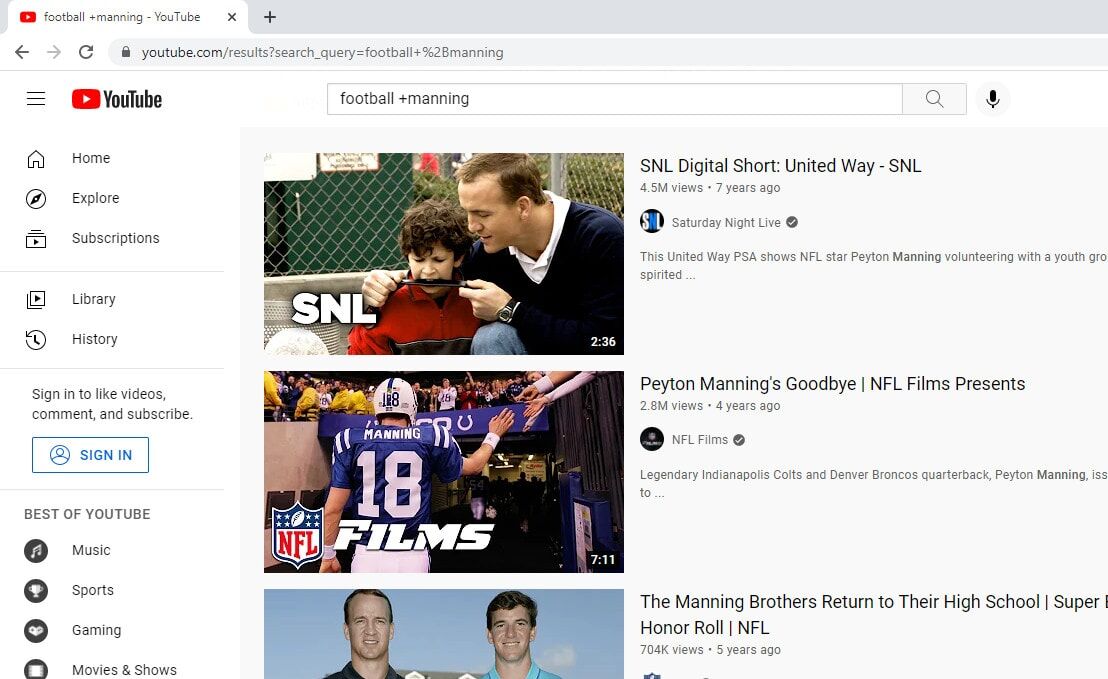Open the Peyton Manning's Goodbye video link

tap(832, 383)
